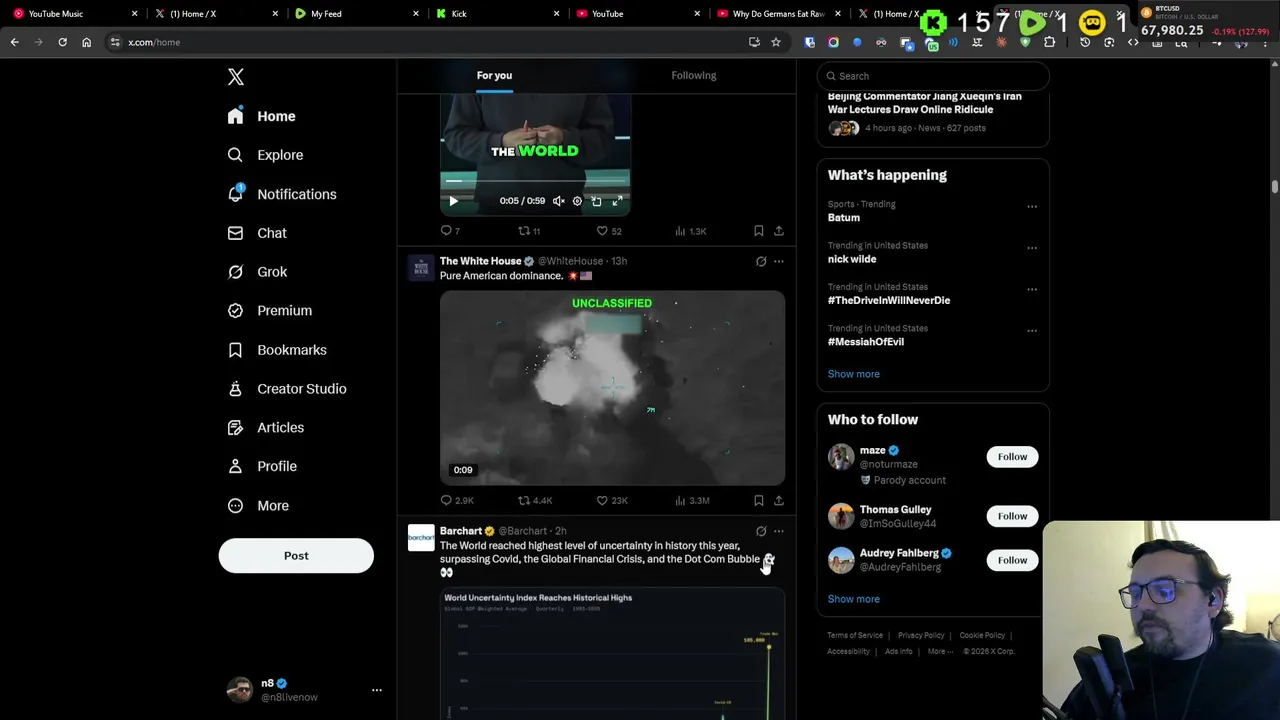Open Explore from the sidebar

[265, 155]
